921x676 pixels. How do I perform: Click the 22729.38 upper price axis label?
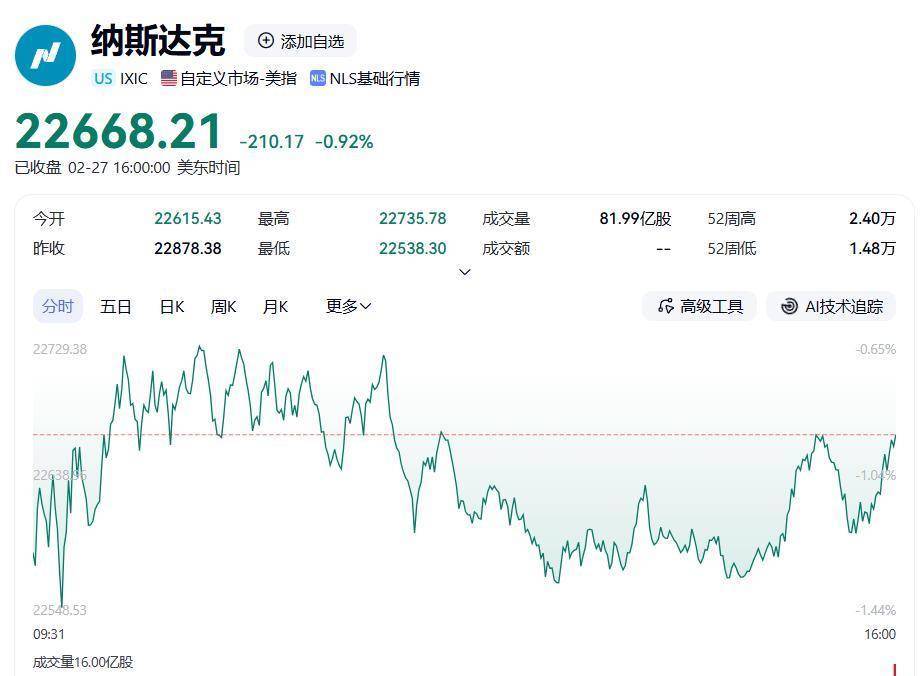pos(60,349)
